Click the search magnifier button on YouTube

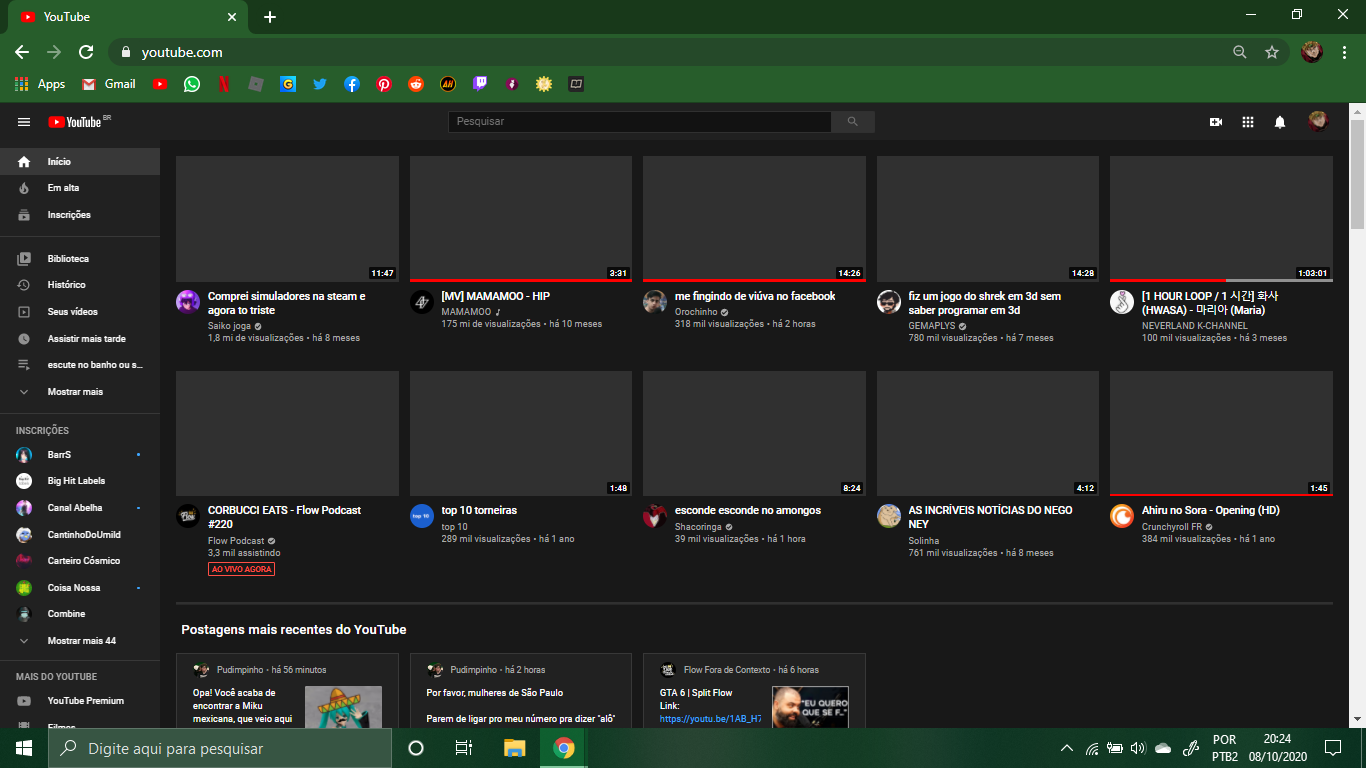853,121
